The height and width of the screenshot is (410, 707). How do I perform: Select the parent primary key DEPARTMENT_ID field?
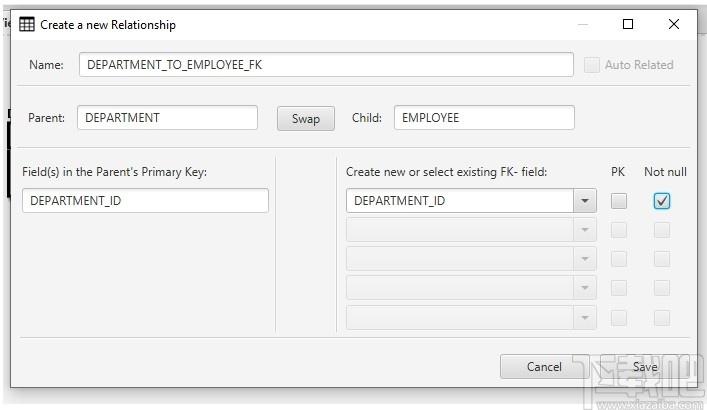click(145, 201)
